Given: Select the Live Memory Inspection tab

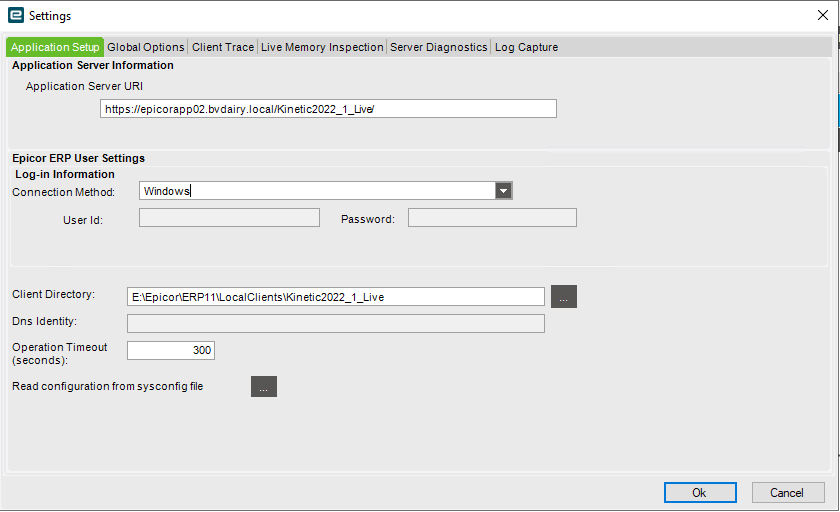Looking at the screenshot, I should (322, 47).
